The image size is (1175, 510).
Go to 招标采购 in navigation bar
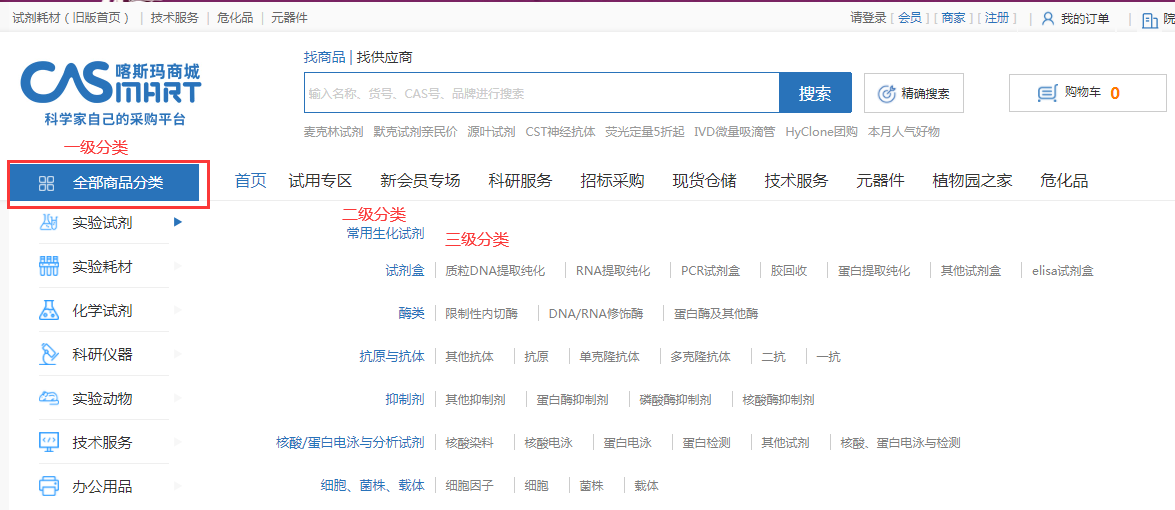(x=612, y=181)
